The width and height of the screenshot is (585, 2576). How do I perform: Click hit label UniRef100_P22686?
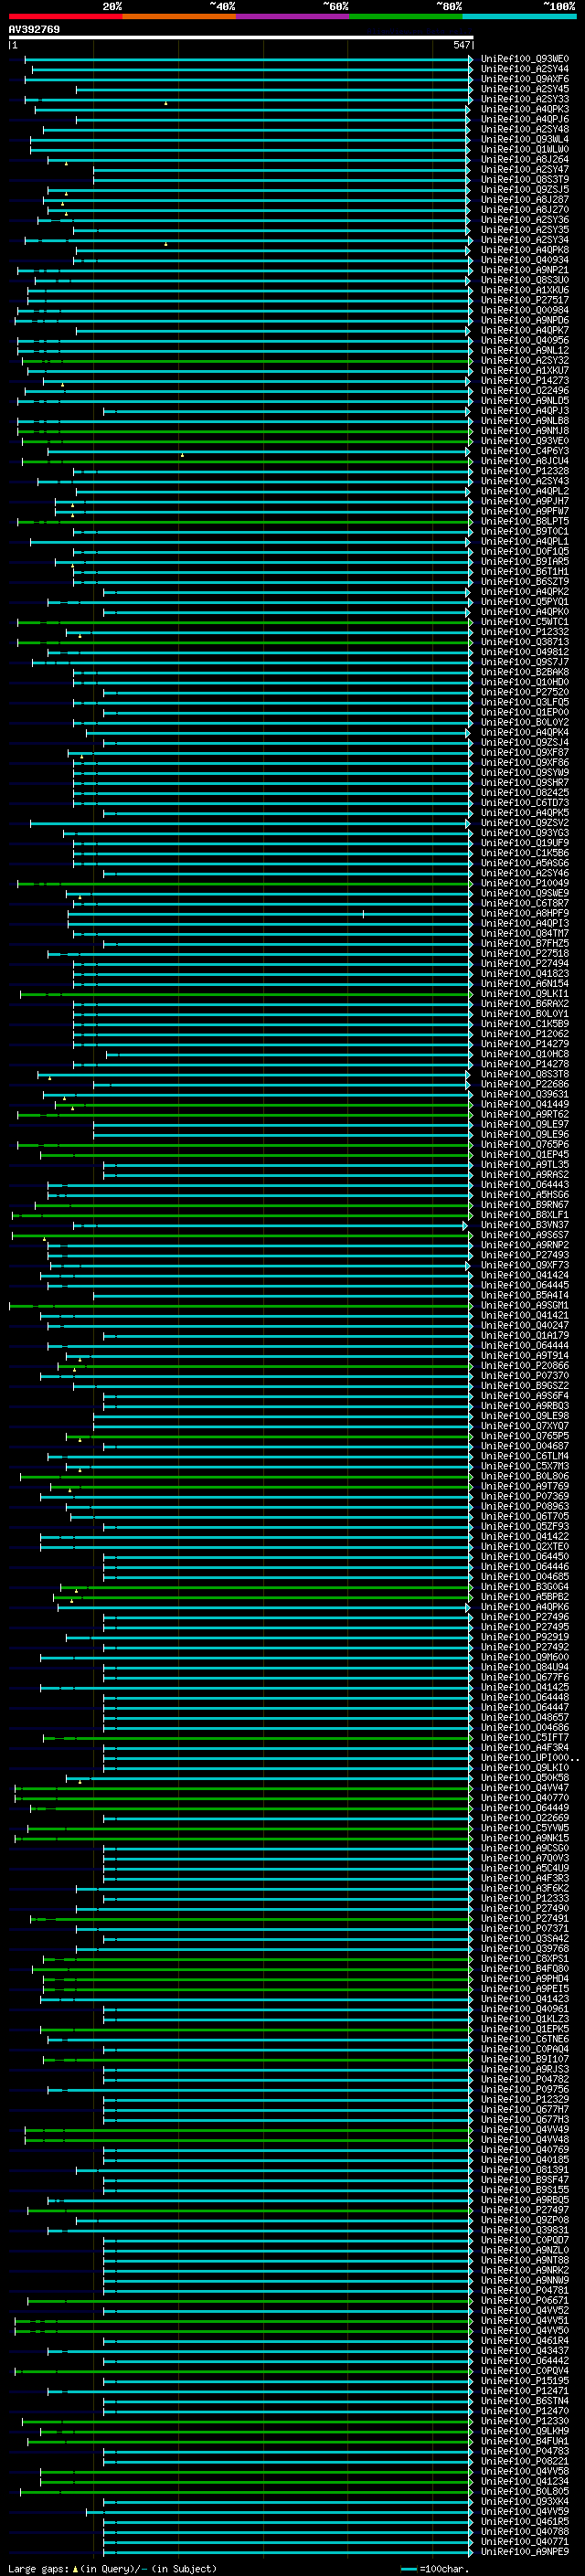coord(524,1085)
